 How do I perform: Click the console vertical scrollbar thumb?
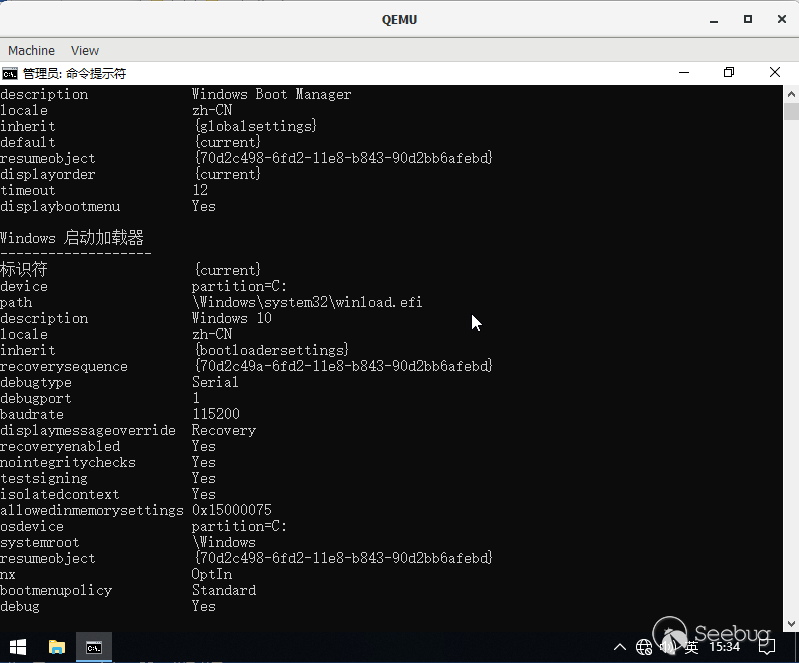click(x=791, y=111)
